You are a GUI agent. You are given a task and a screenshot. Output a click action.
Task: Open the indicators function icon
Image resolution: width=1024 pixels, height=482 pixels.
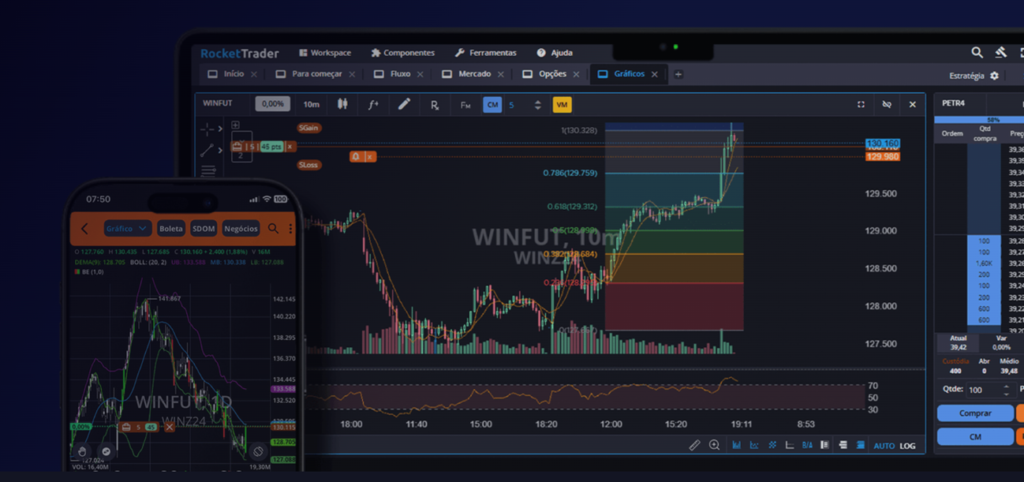(x=373, y=104)
